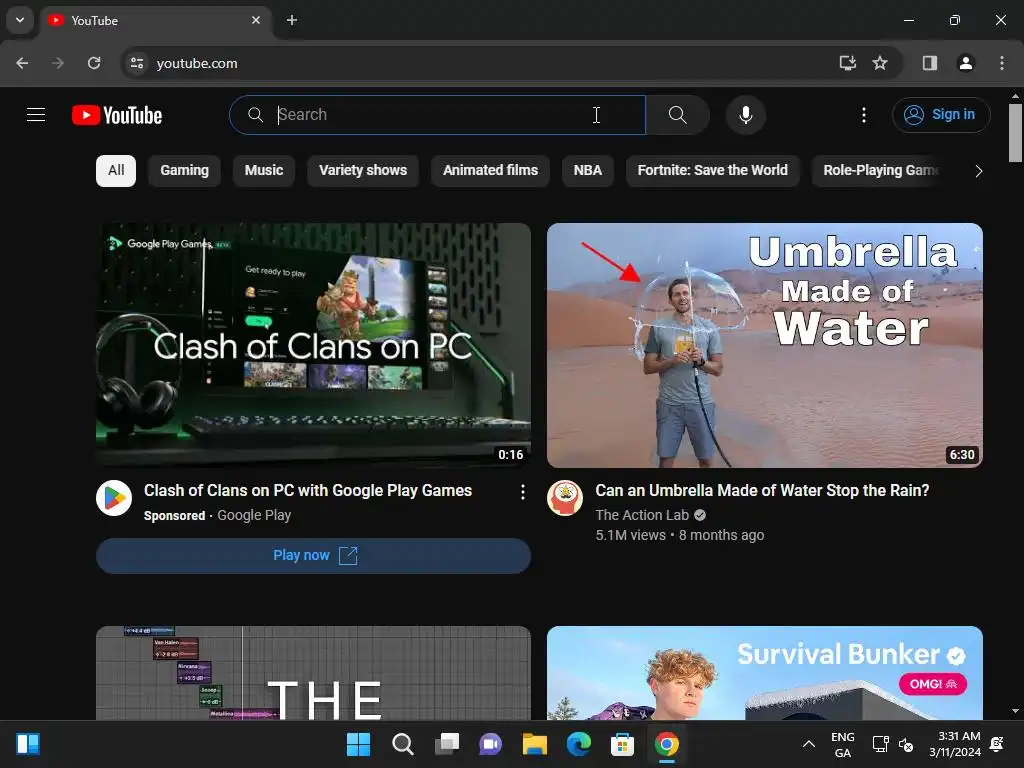Open Windows Start menu
The height and width of the screenshot is (768, 1024).
(358, 744)
